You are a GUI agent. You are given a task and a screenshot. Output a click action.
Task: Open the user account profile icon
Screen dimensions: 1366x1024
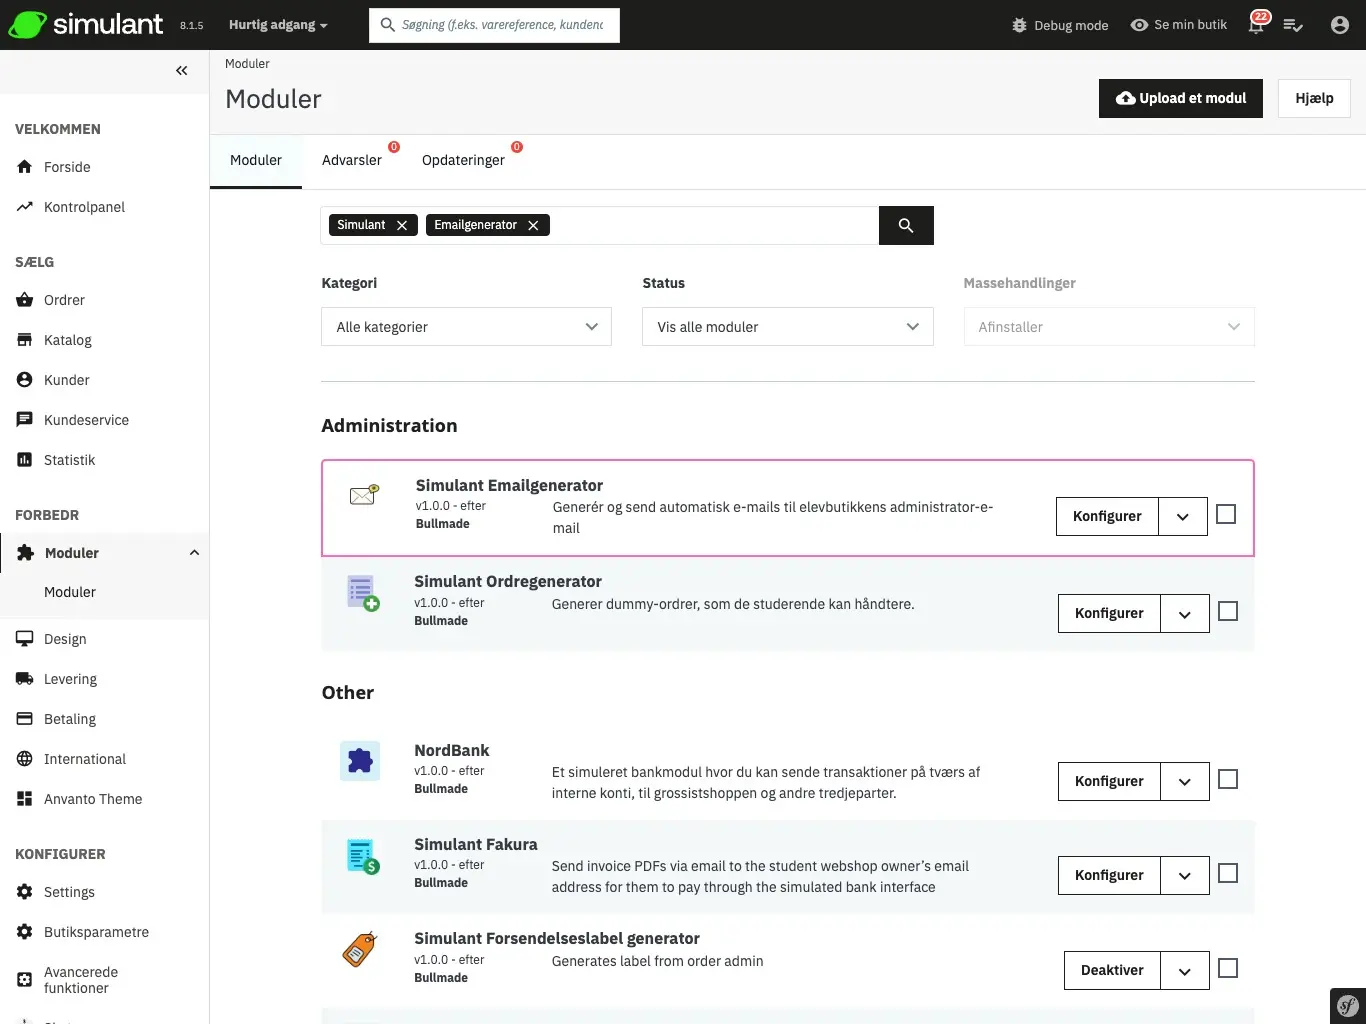(x=1342, y=25)
